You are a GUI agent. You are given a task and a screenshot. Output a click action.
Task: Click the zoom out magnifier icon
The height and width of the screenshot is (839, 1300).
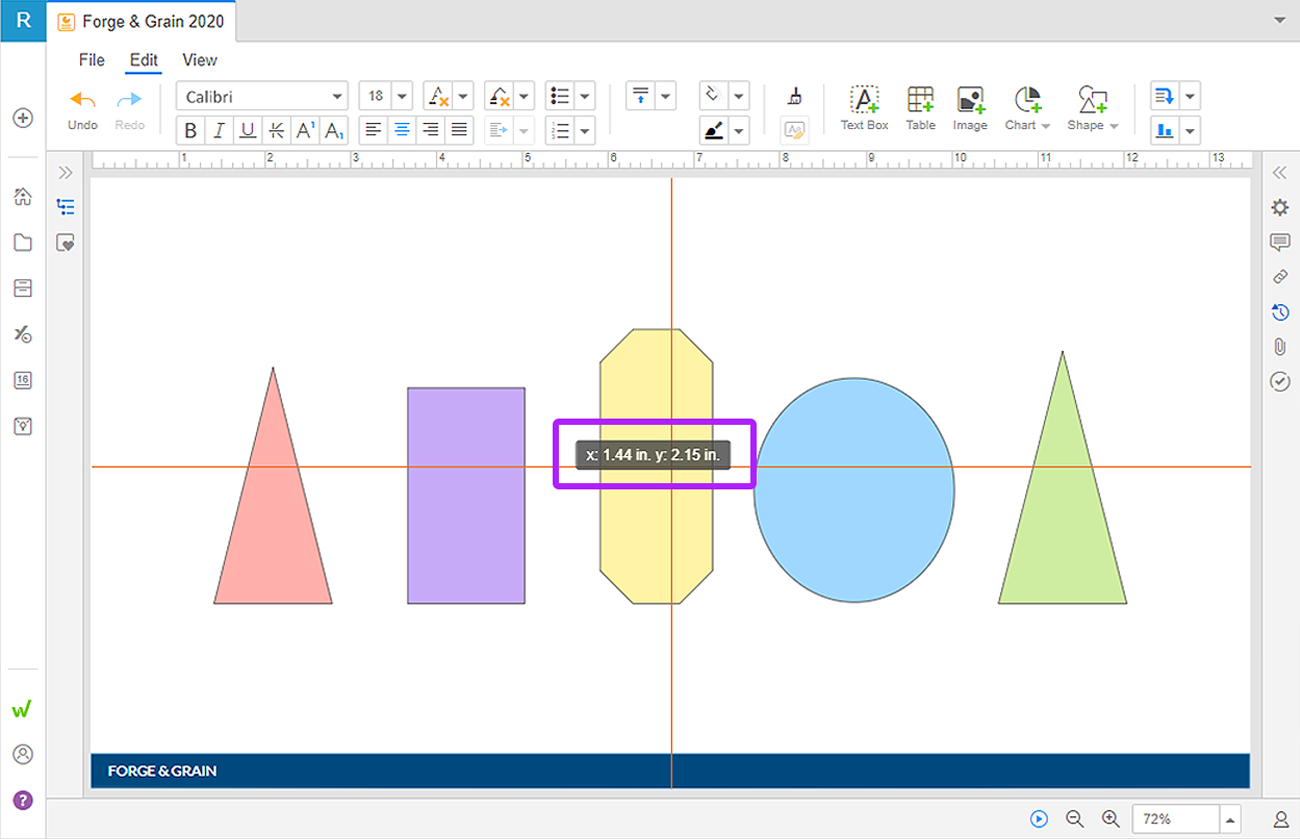[x=1075, y=819]
